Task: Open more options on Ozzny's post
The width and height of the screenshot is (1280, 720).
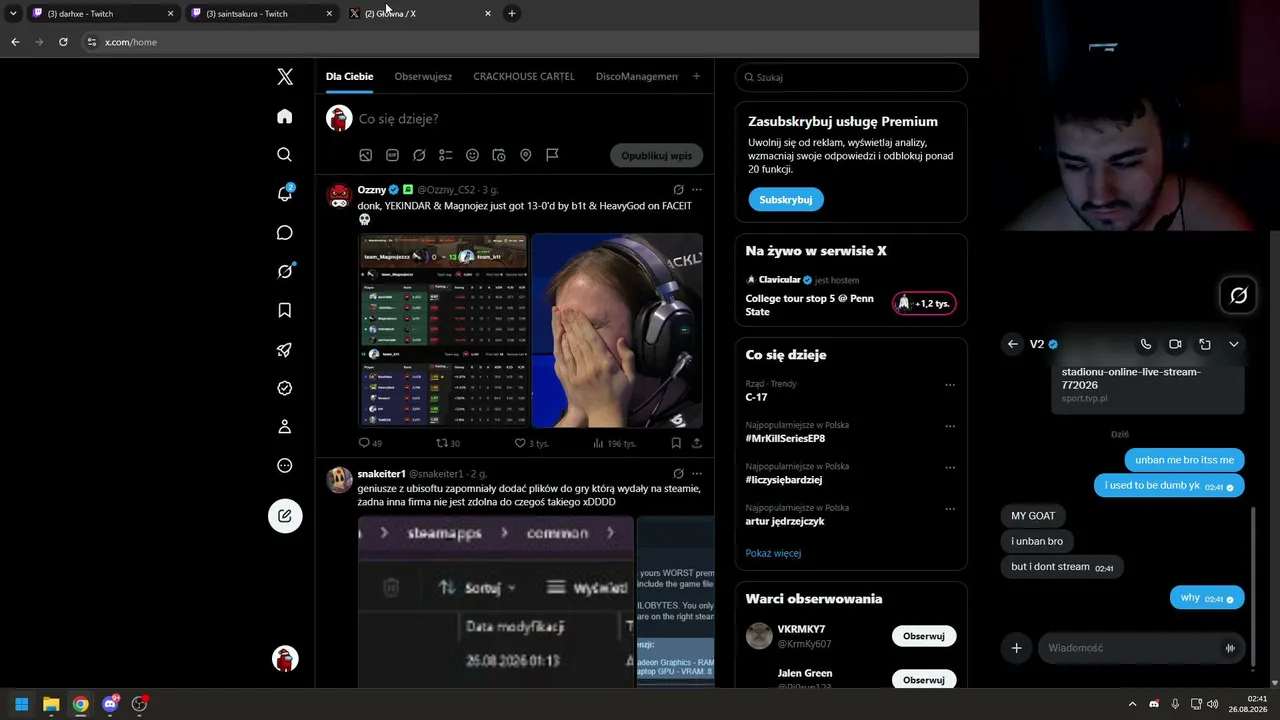Action: click(x=697, y=190)
